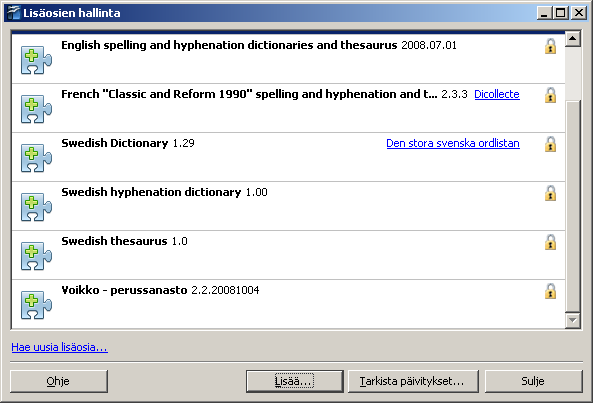This screenshot has height=403, width=593.
Task: Open the Dicollecte publisher link
Action: pos(497,94)
